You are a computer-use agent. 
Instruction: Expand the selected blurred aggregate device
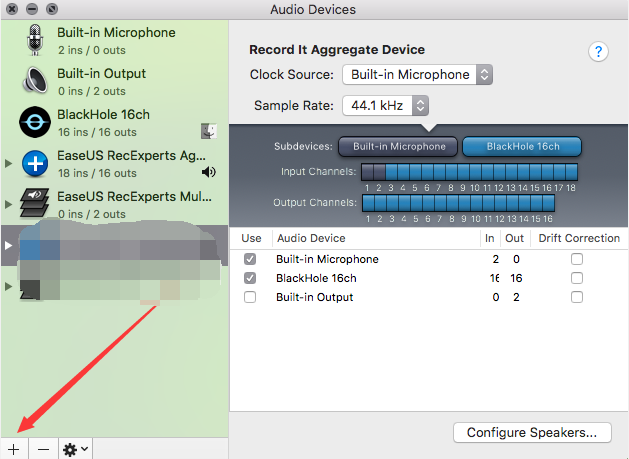[x=8, y=245]
